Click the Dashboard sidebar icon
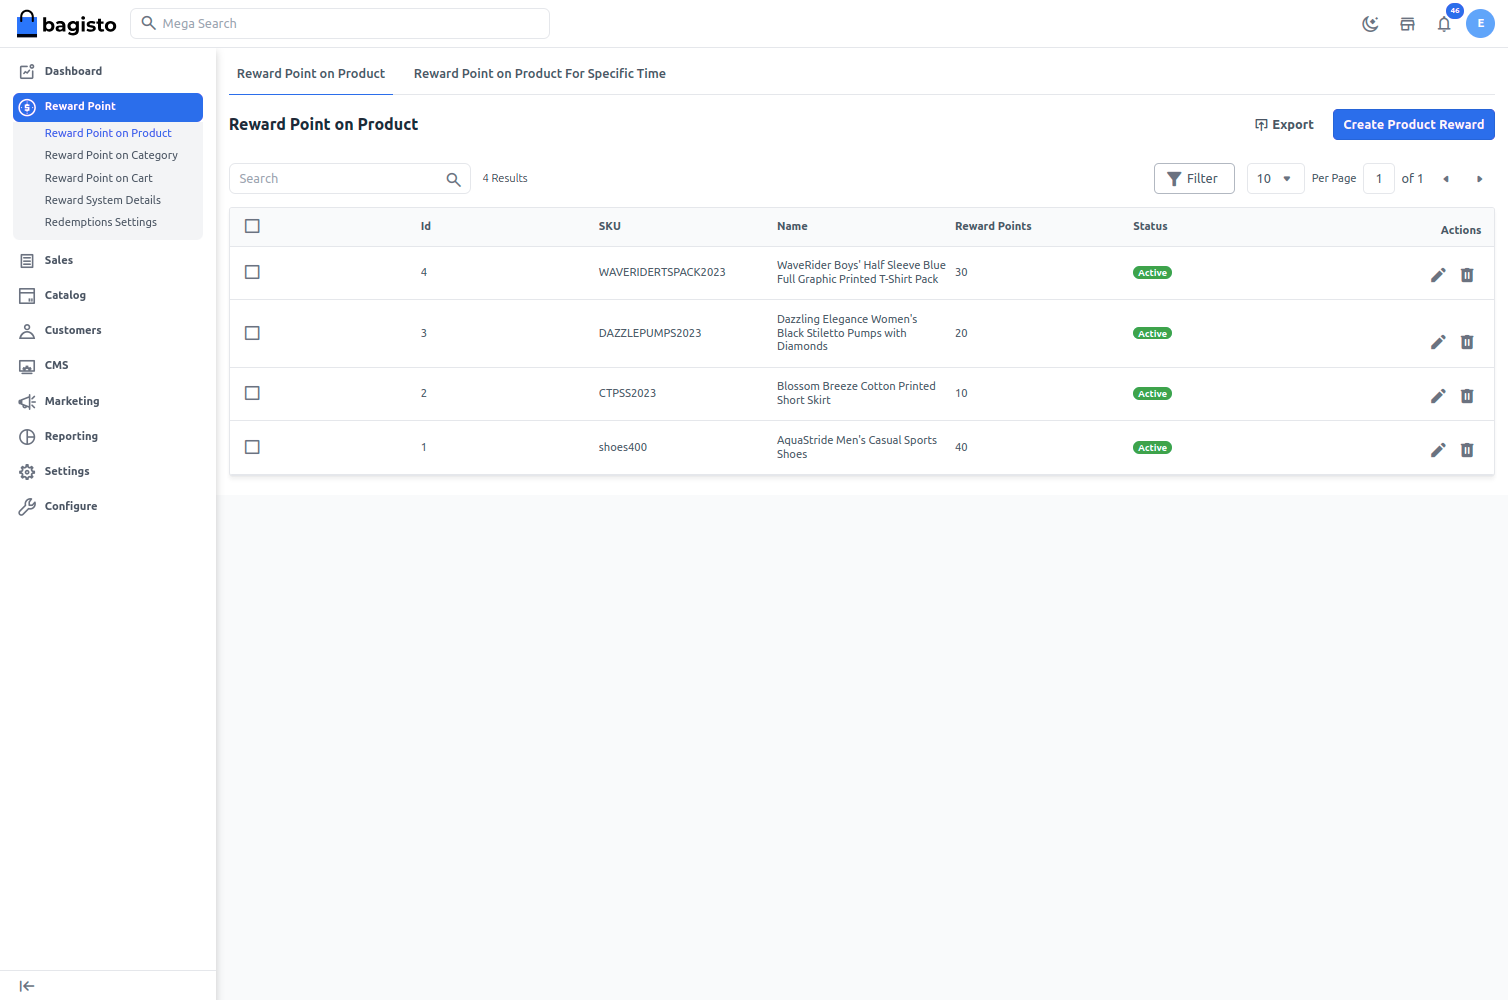Viewport: 1508px width, 1000px height. (x=27, y=71)
